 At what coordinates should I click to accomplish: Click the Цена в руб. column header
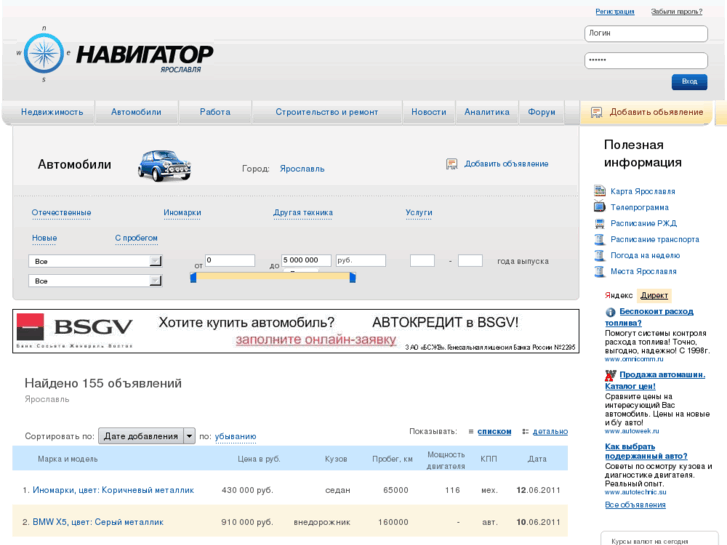(x=259, y=459)
